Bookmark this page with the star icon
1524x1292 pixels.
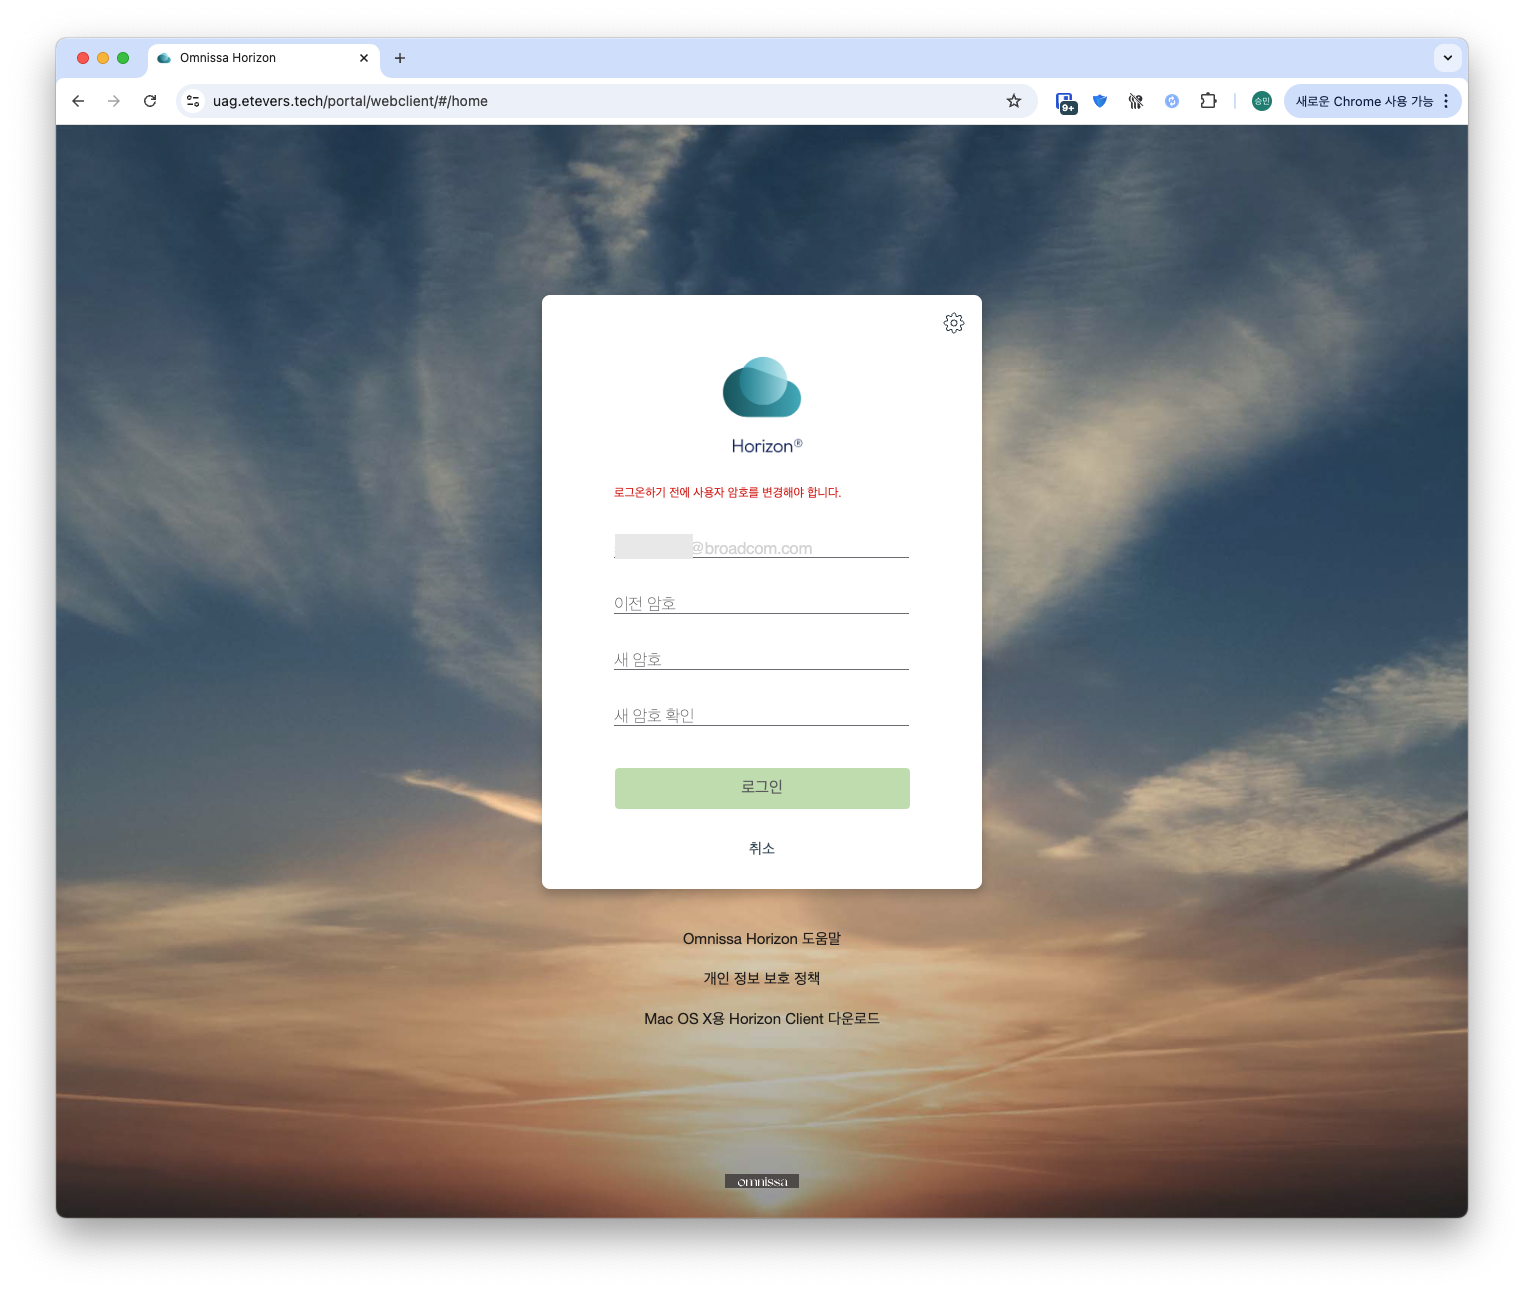point(1013,101)
